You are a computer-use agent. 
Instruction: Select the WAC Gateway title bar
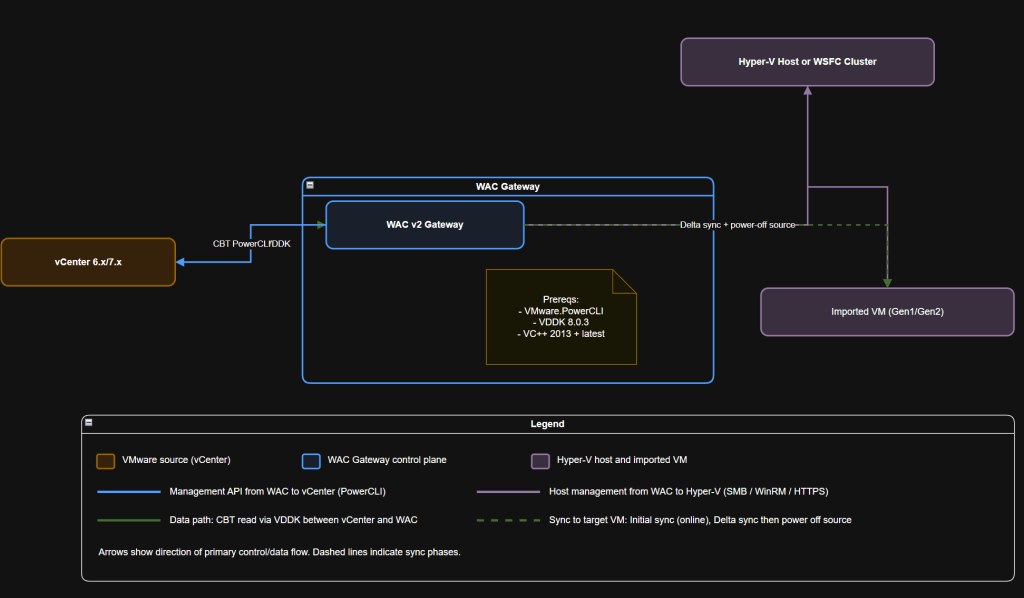507,186
